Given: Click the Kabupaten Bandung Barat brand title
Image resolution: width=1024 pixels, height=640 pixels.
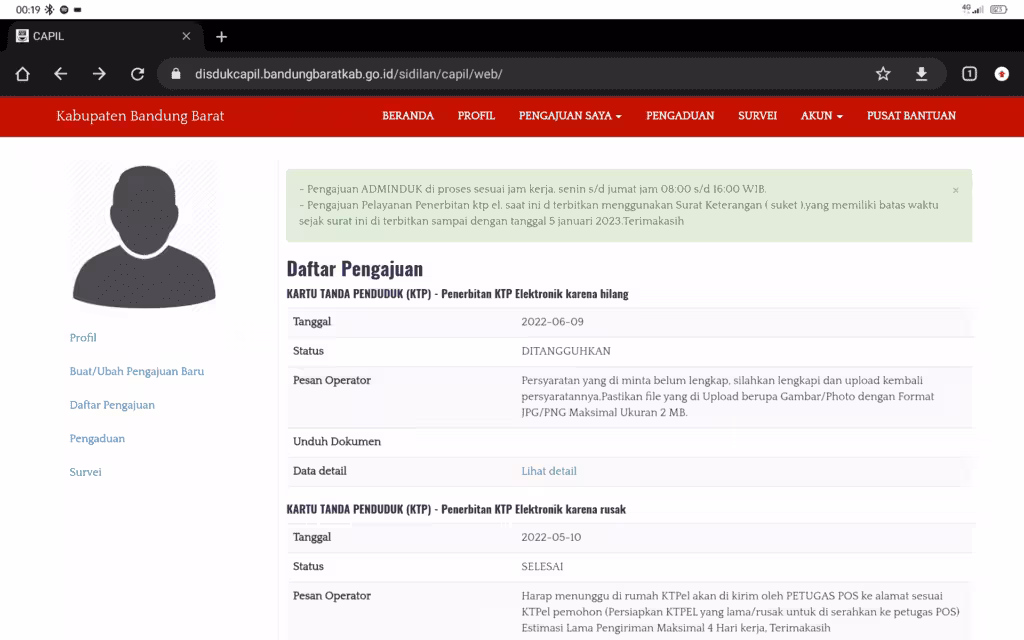Looking at the screenshot, I should [140, 116].
